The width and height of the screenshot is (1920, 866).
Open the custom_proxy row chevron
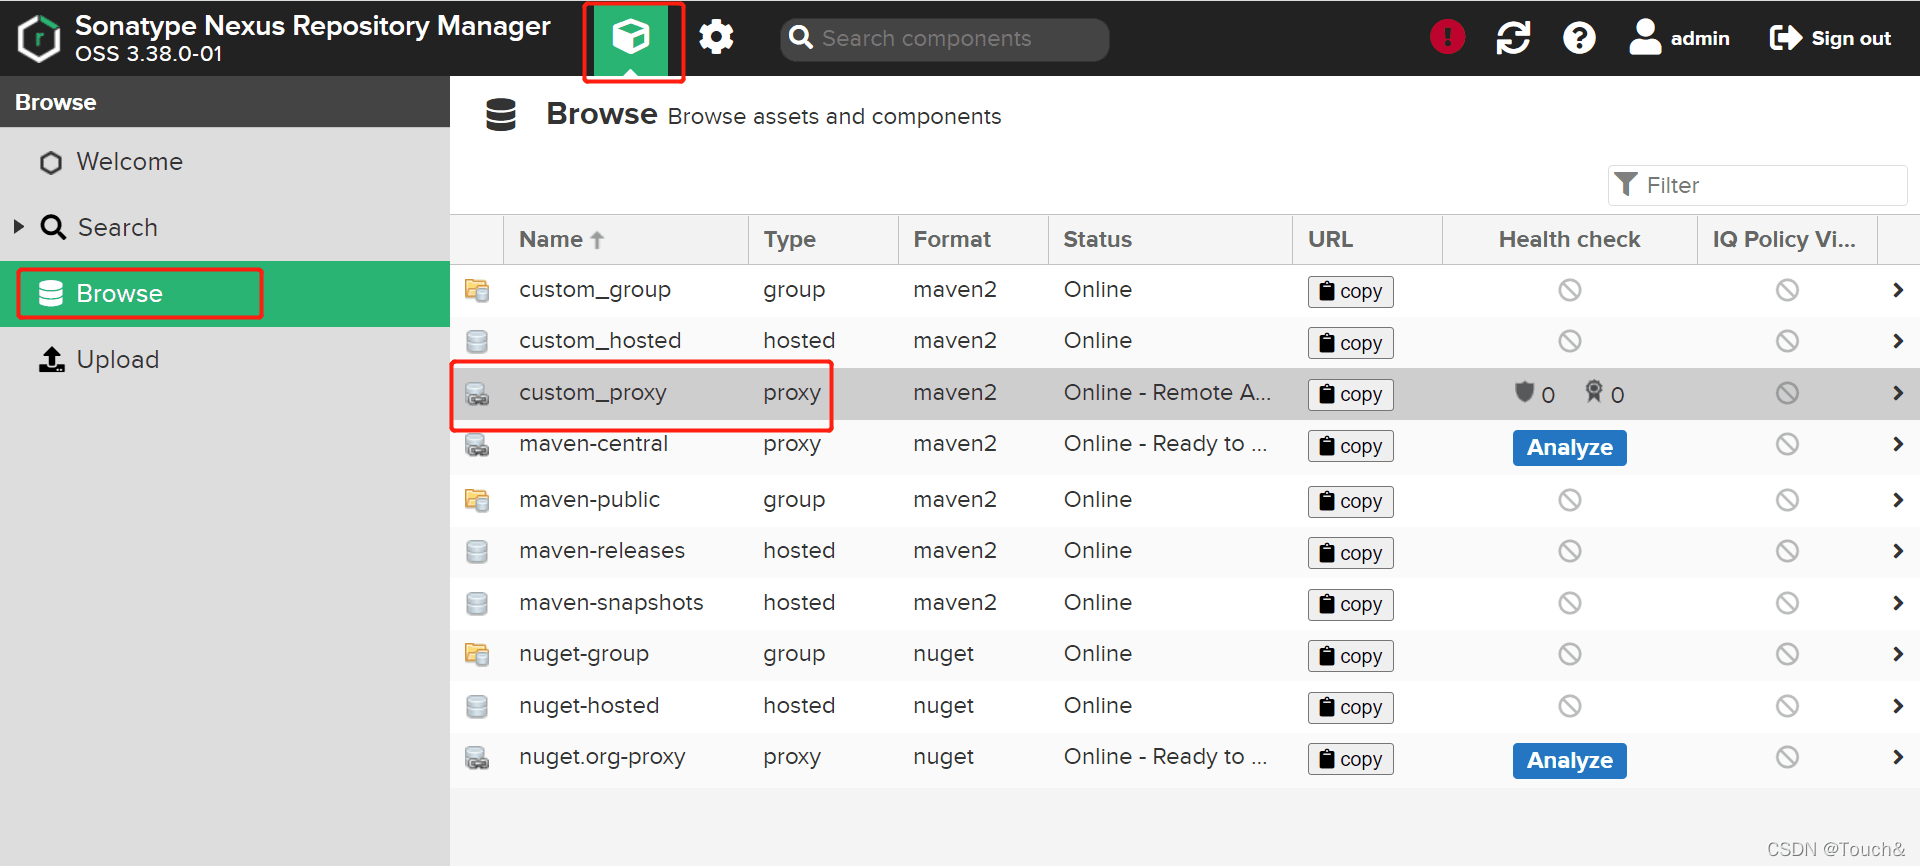tap(1897, 393)
